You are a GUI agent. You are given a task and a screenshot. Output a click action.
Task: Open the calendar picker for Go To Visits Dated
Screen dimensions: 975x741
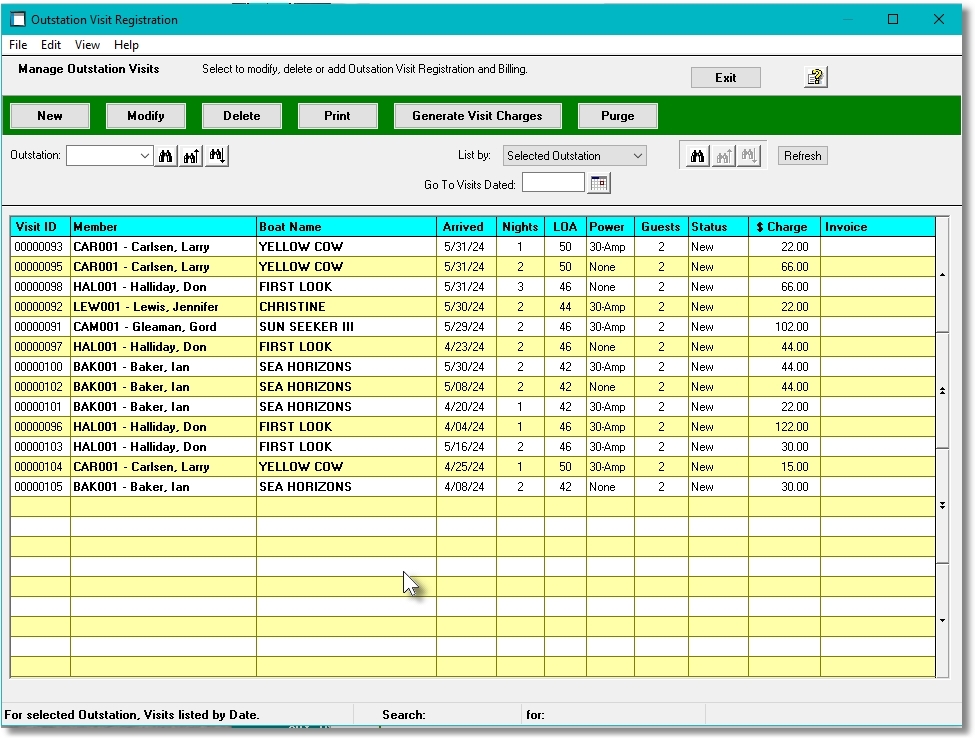(599, 182)
